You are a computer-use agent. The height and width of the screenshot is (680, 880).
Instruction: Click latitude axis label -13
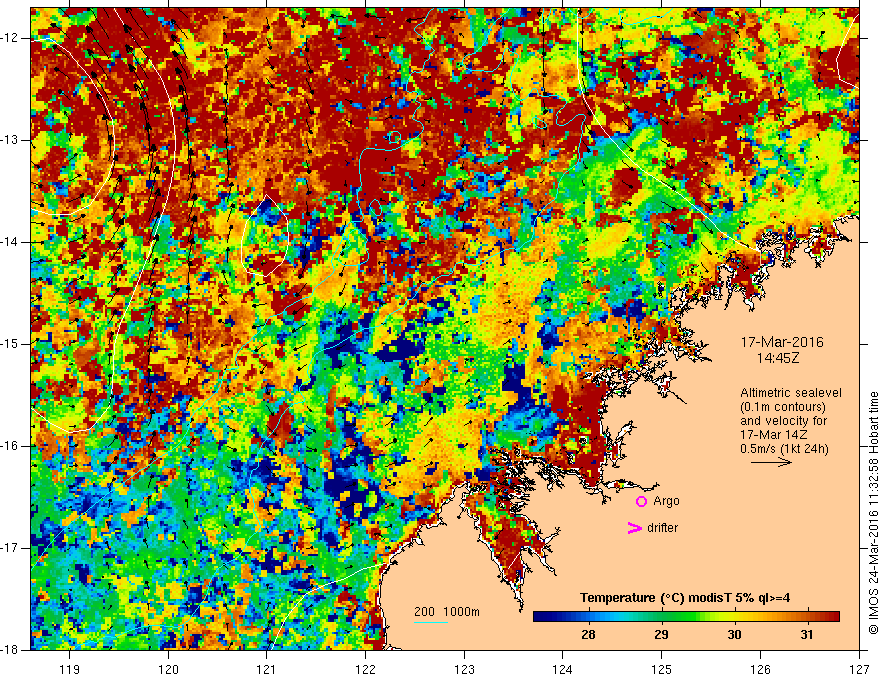(x=10, y=140)
